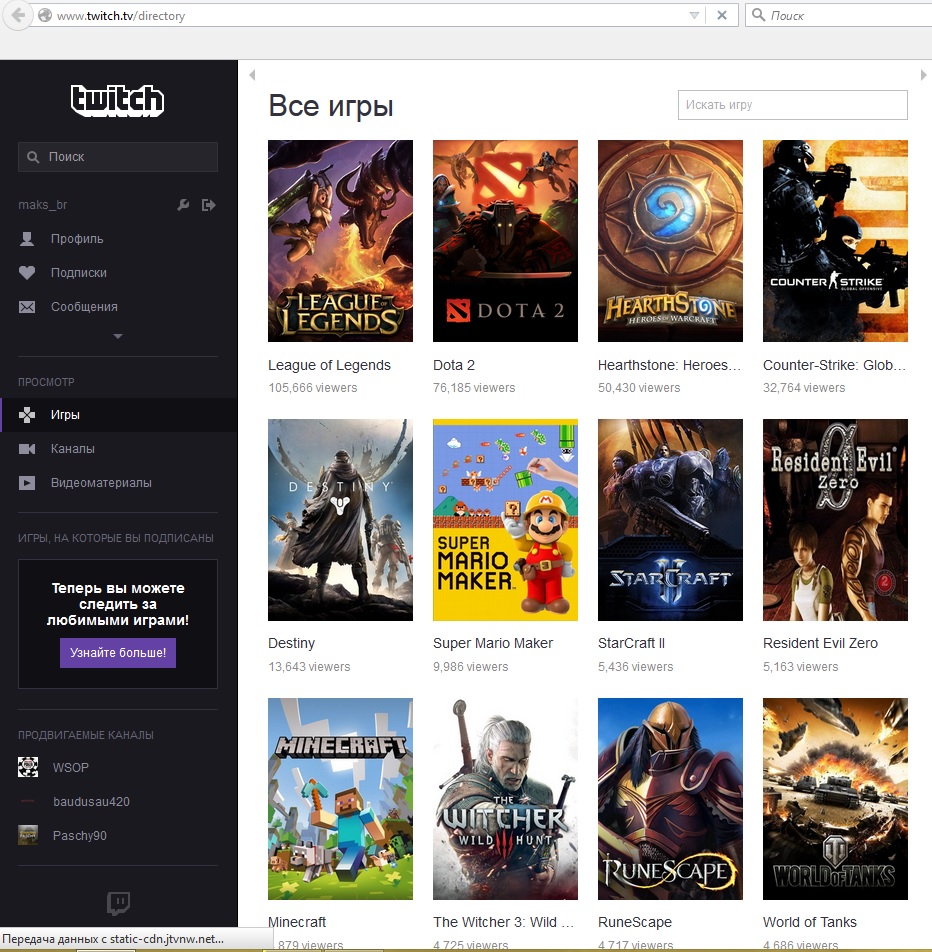932x952 pixels.
Task: Focus the sidebar Поиск search field
Action: [118, 157]
